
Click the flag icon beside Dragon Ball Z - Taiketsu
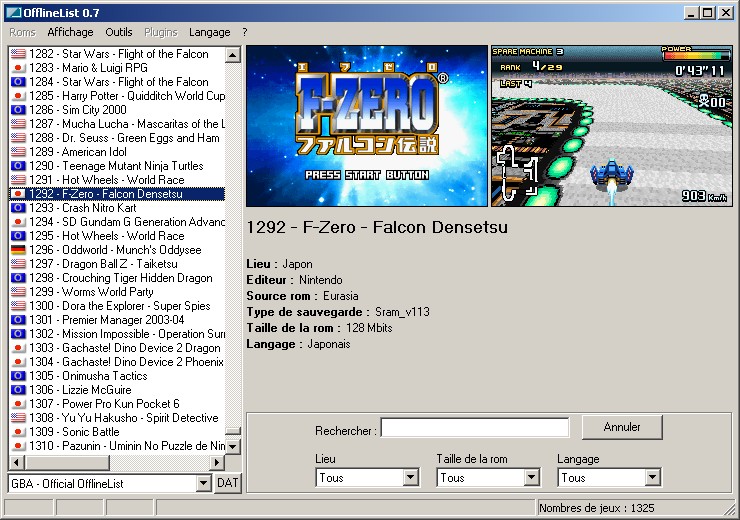17,264
